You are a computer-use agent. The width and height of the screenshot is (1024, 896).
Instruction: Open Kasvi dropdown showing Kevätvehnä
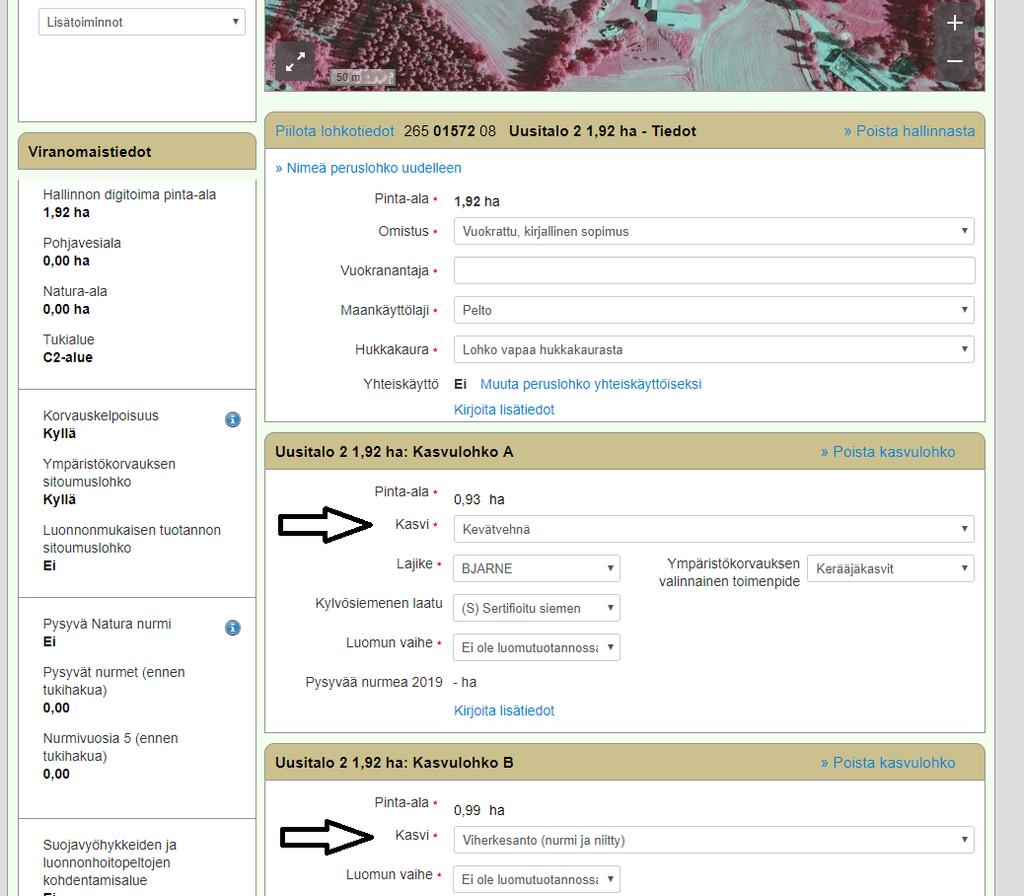pyautogui.click(x=714, y=529)
